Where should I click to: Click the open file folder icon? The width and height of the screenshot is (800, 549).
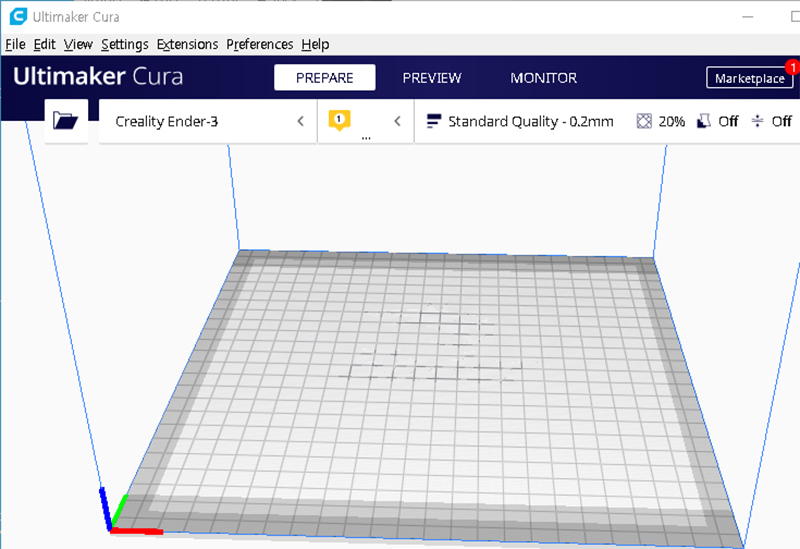pyautogui.click(x=66, y=121)
